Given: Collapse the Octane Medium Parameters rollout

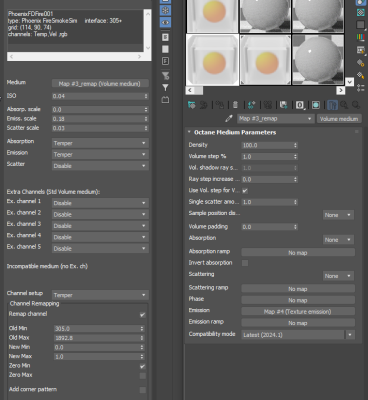Looking at the screenshot, I should click(x=189, y=132).
